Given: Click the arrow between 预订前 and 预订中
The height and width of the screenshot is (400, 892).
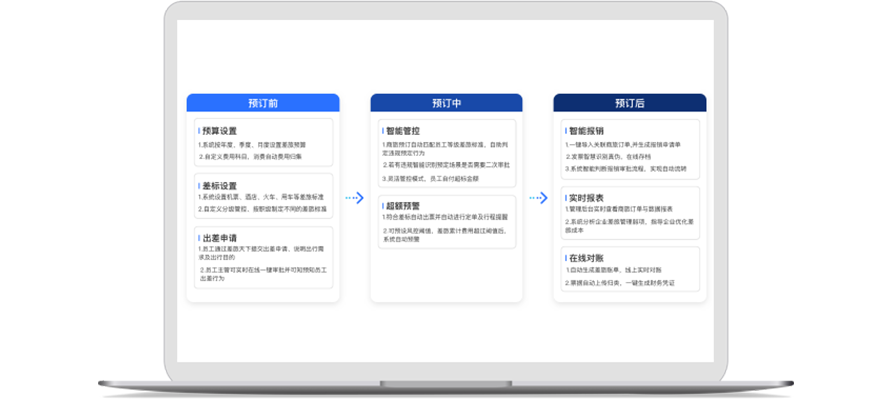Looking at the screenshot, I should click(x=354, y=198).
